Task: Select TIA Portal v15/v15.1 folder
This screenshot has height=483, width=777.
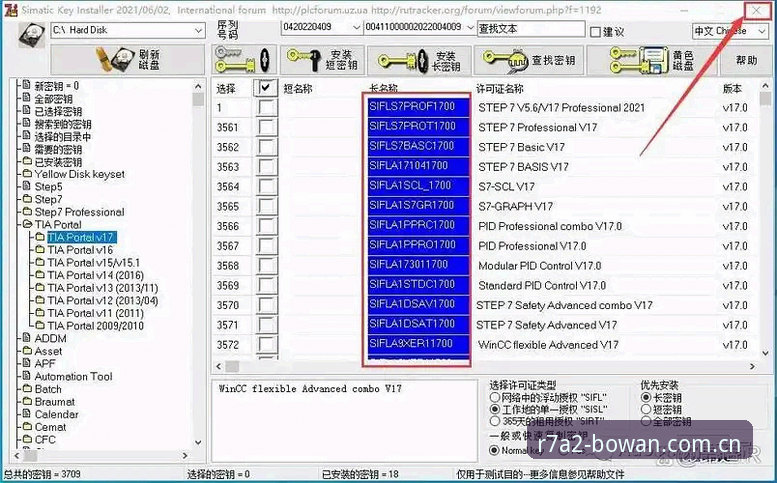Action: (x=94, y=263)
